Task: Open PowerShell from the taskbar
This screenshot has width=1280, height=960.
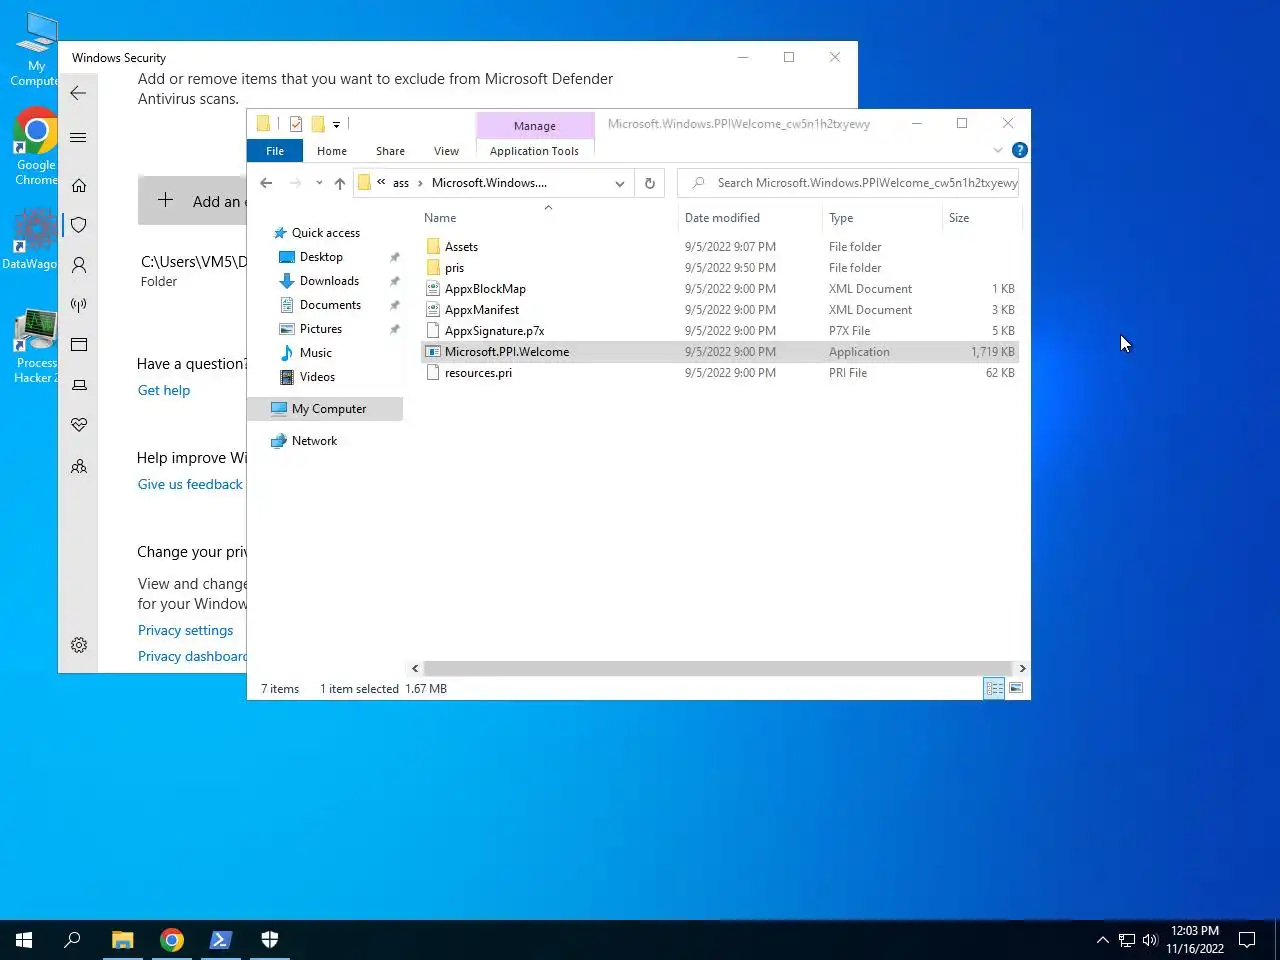Action: tap(220, 940)
